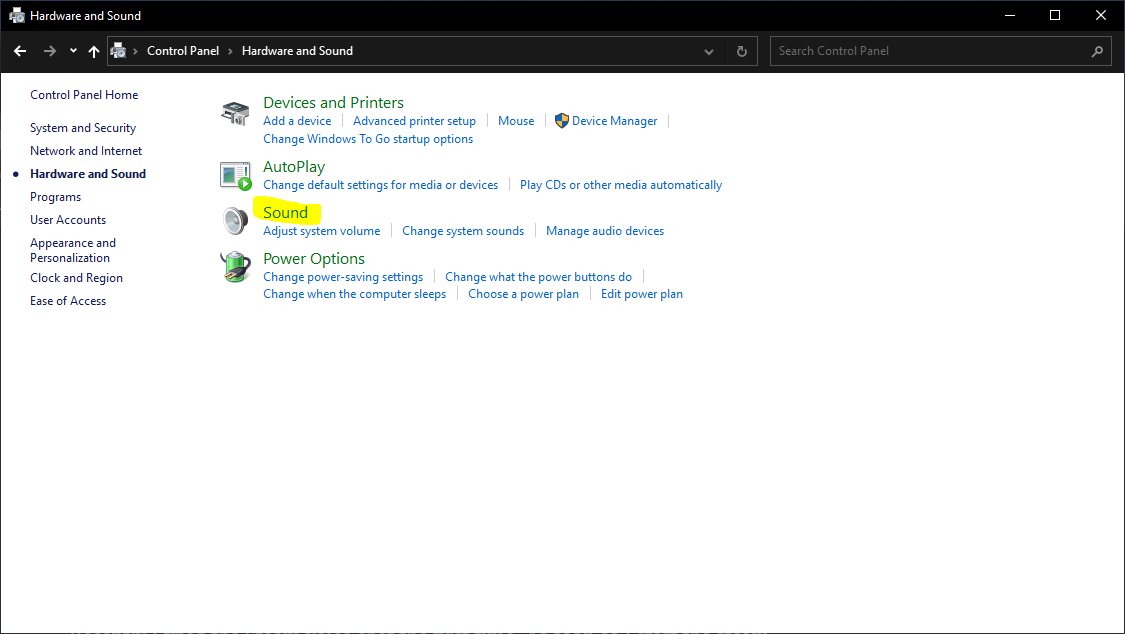Refresh the Control Panel view
Viewport: 1125px width, 634px height.
click(x=742, y=51)
